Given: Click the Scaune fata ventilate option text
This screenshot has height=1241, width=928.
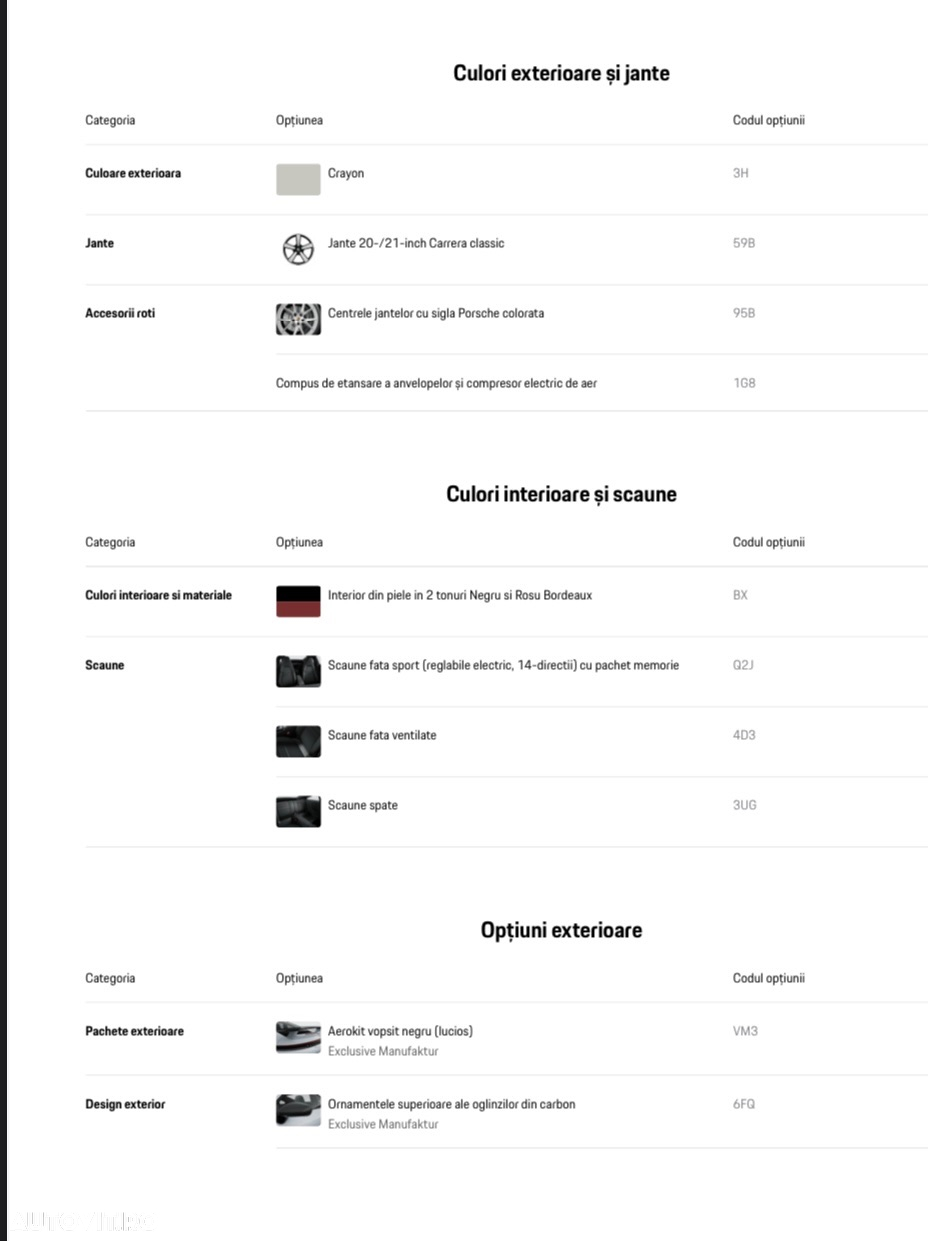Looking at the screenshot, I should 382,735.
